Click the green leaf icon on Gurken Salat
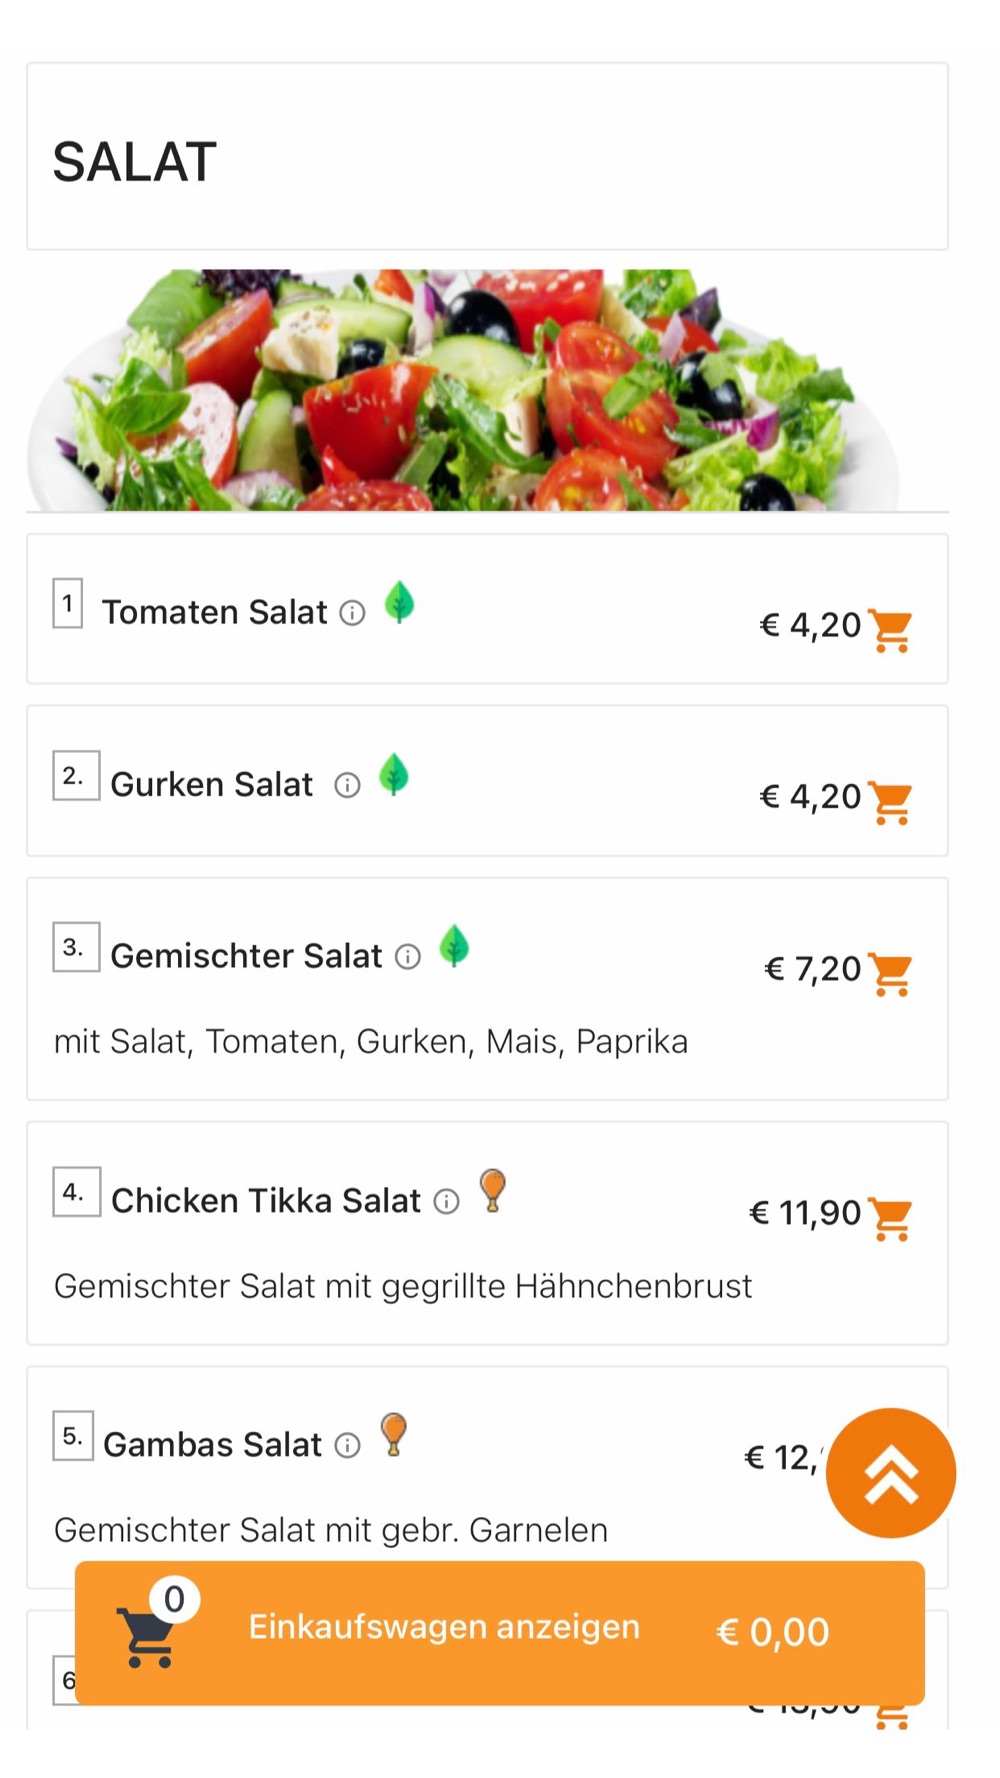This screenshot has width=1000, height=1778. click(x=394, y=775)
